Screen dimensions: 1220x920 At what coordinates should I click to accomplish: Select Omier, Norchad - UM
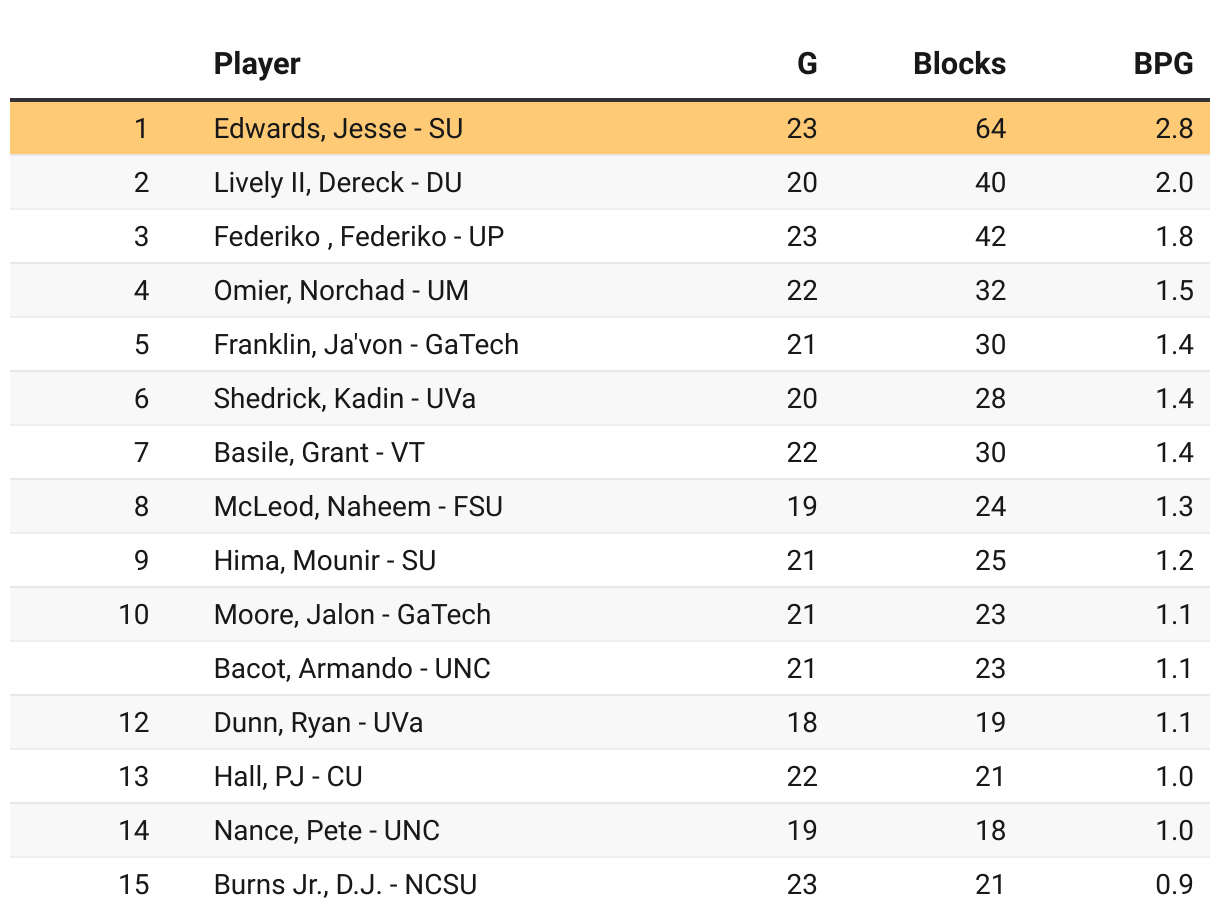coord(341,291)
